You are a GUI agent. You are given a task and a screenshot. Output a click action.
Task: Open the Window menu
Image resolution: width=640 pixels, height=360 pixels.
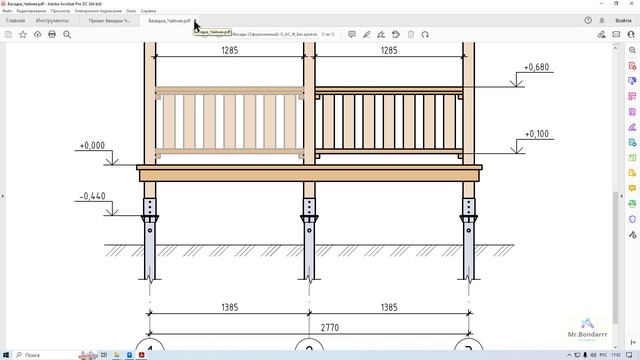coord(131,11)
